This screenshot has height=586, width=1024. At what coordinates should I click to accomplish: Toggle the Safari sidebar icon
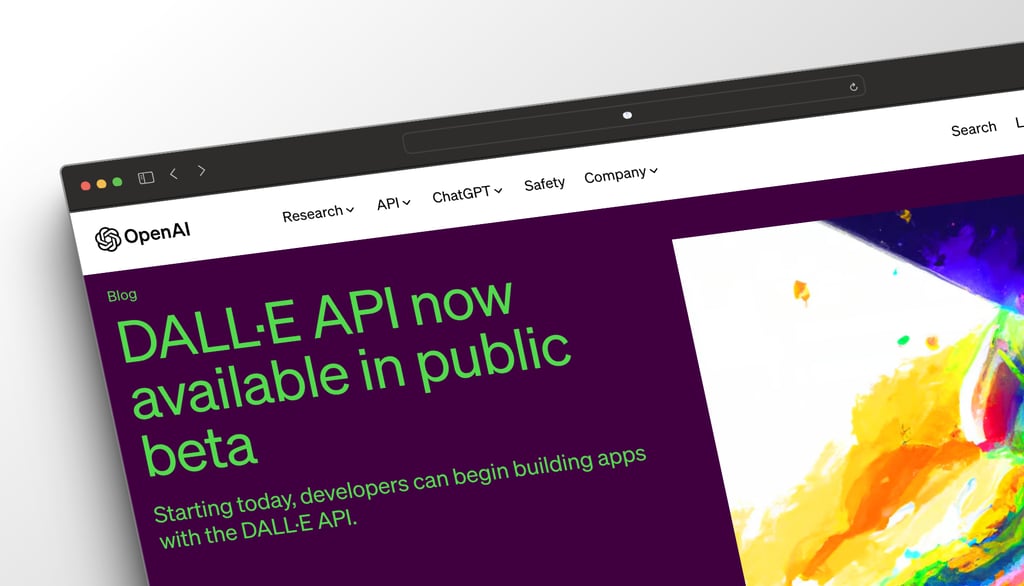coord(146,178)
